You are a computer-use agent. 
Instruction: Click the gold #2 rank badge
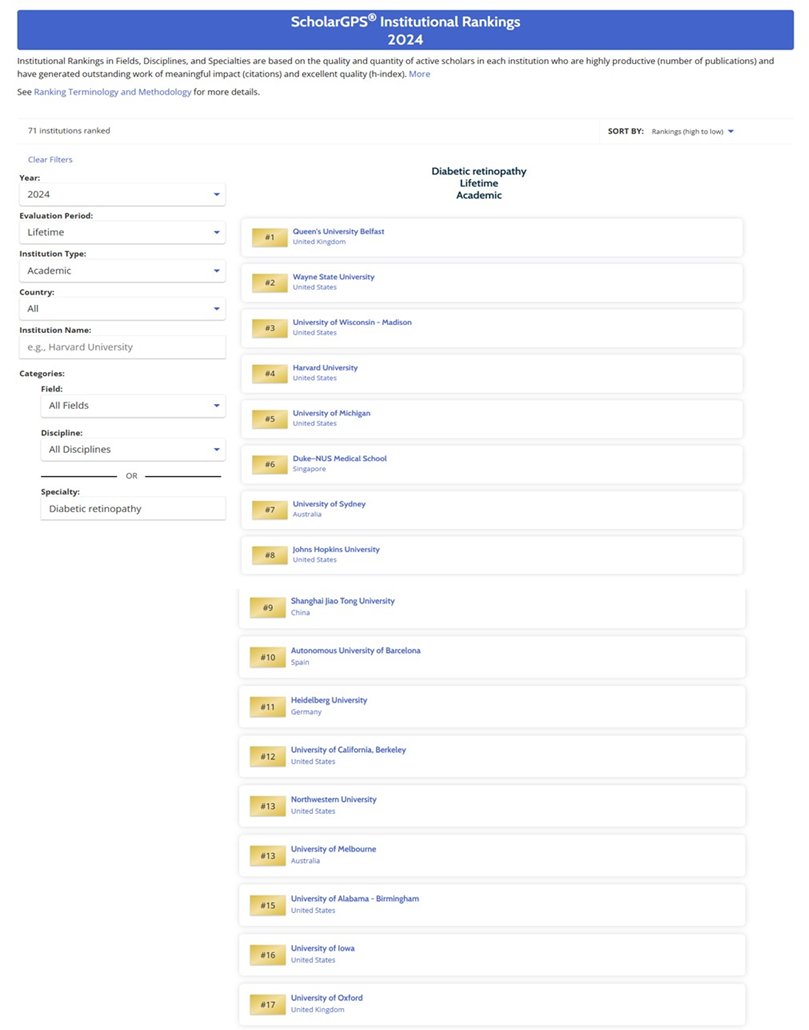(270, 282)
